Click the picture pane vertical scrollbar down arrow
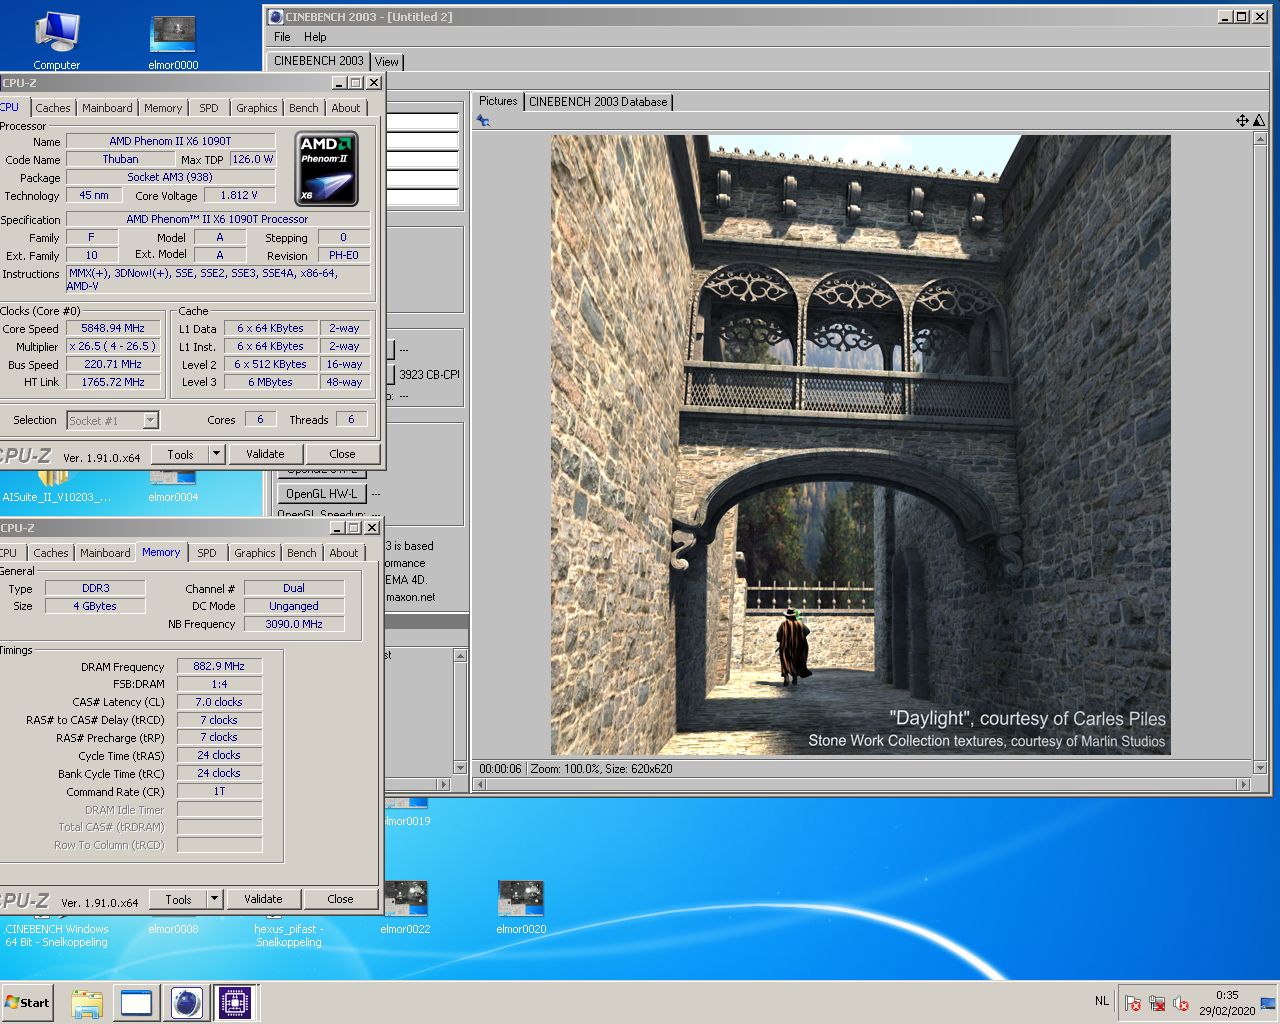 pyautogui.click(x=1259, y=768)
